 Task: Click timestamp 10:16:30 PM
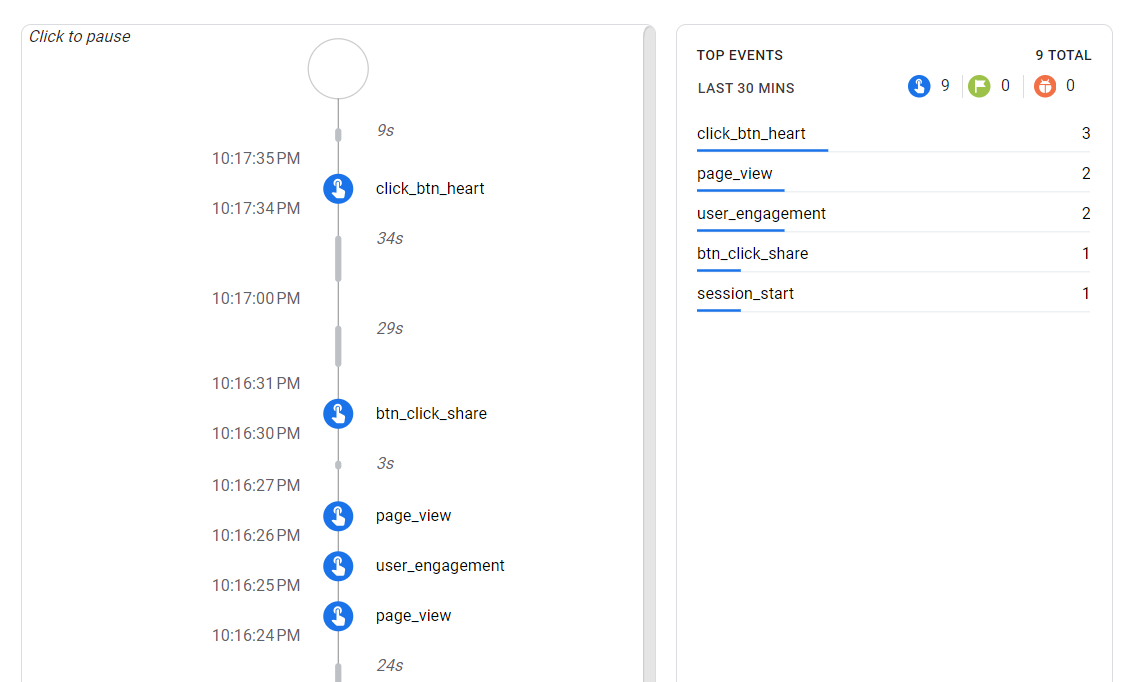(256, 434)
